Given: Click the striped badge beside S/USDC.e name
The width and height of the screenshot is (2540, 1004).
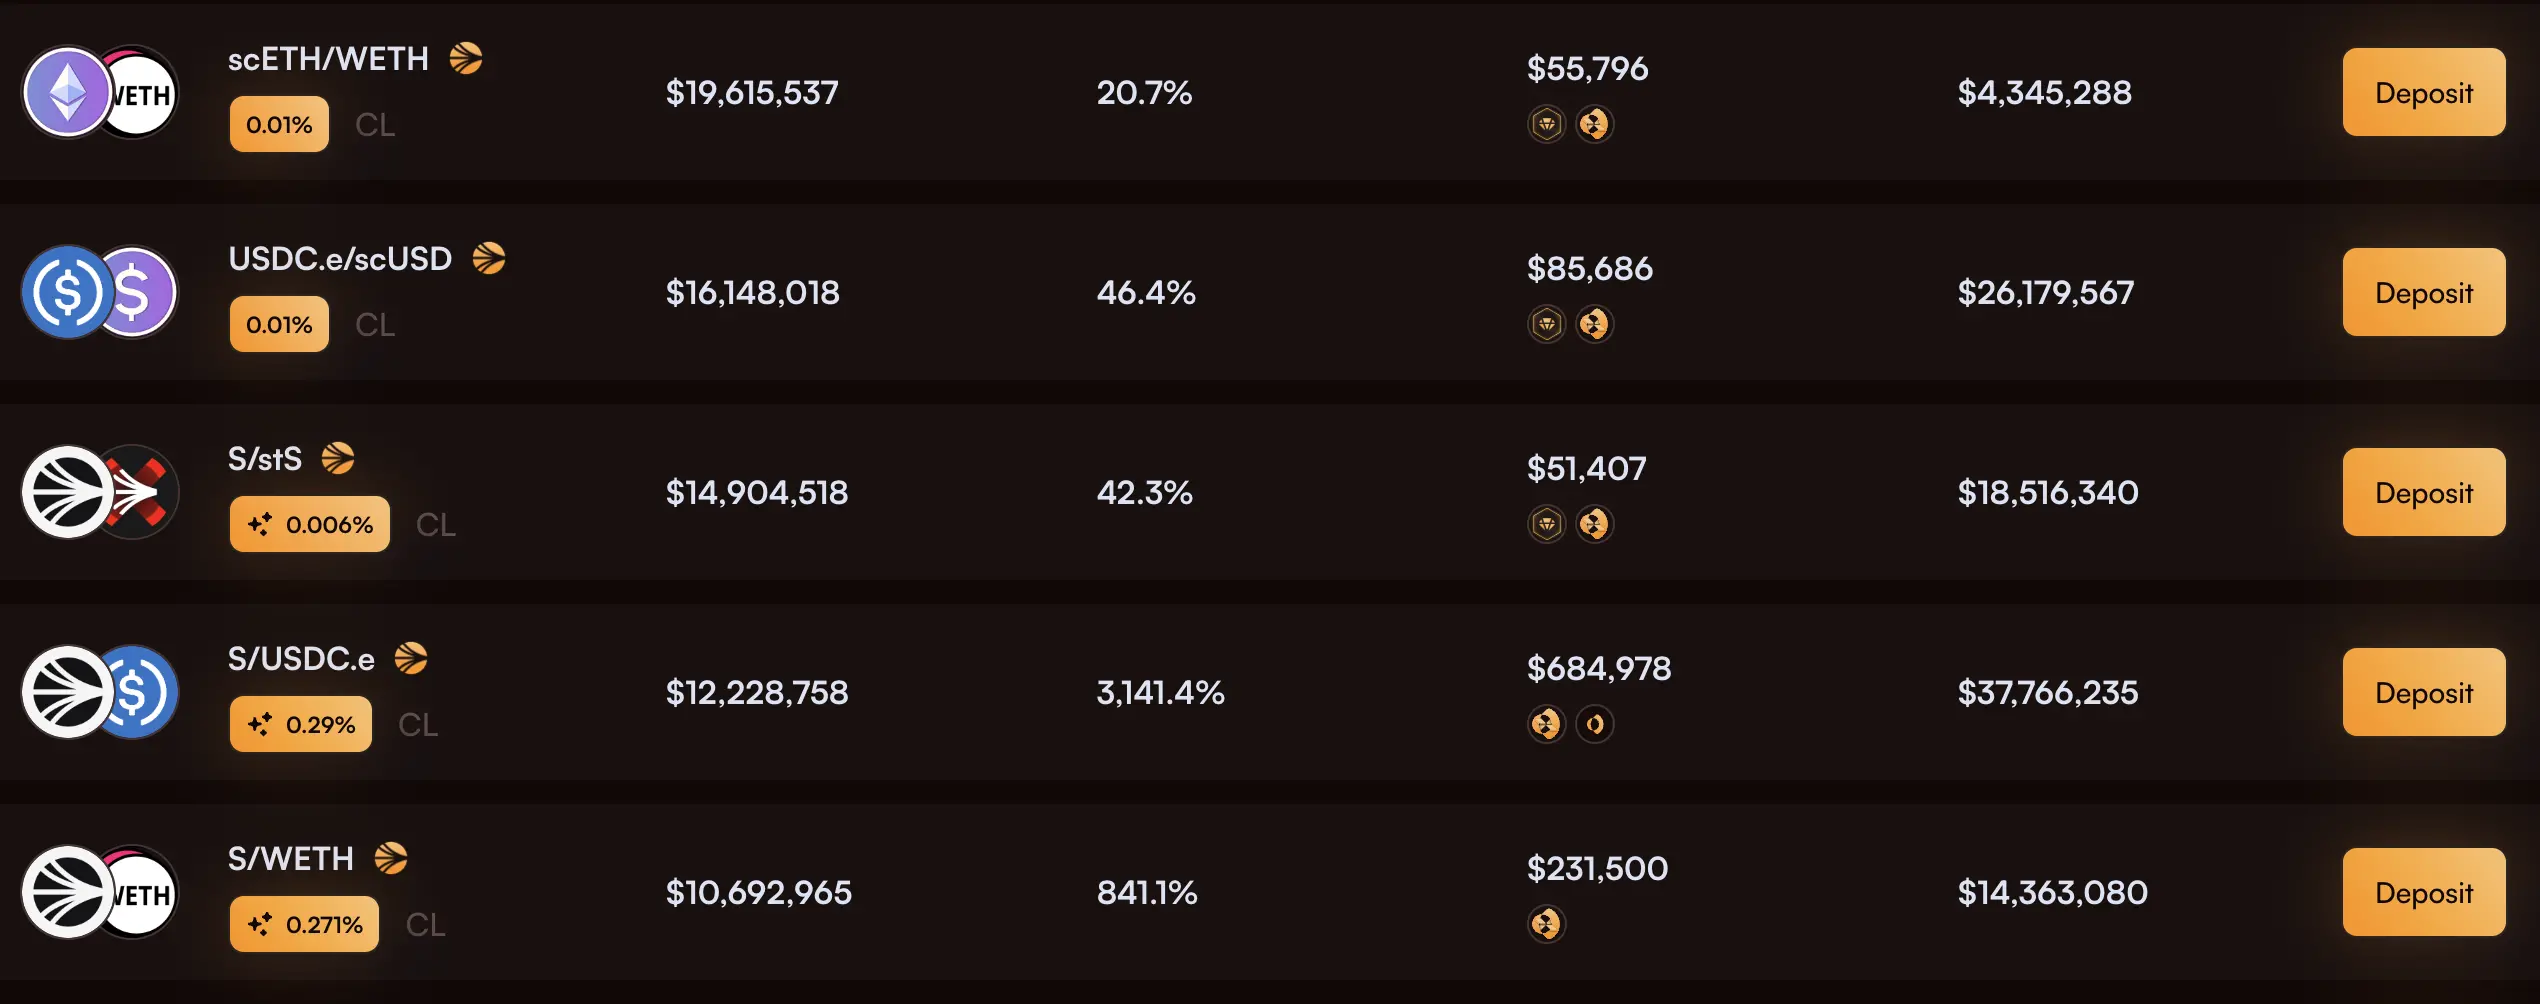Looking at the screenshot, I should 411,659.
